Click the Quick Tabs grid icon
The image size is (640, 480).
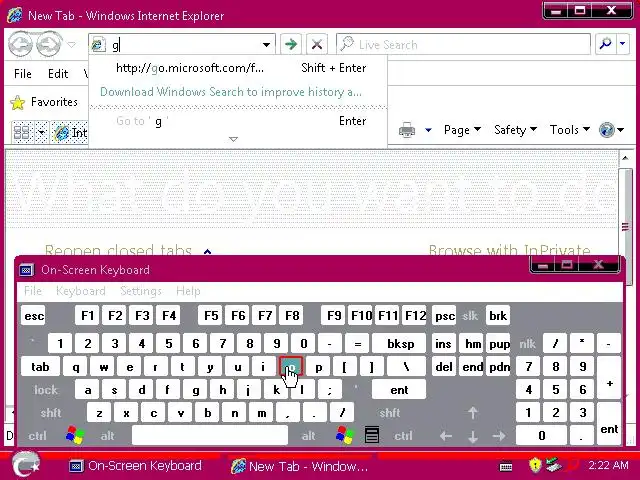[x=21, y=132]
